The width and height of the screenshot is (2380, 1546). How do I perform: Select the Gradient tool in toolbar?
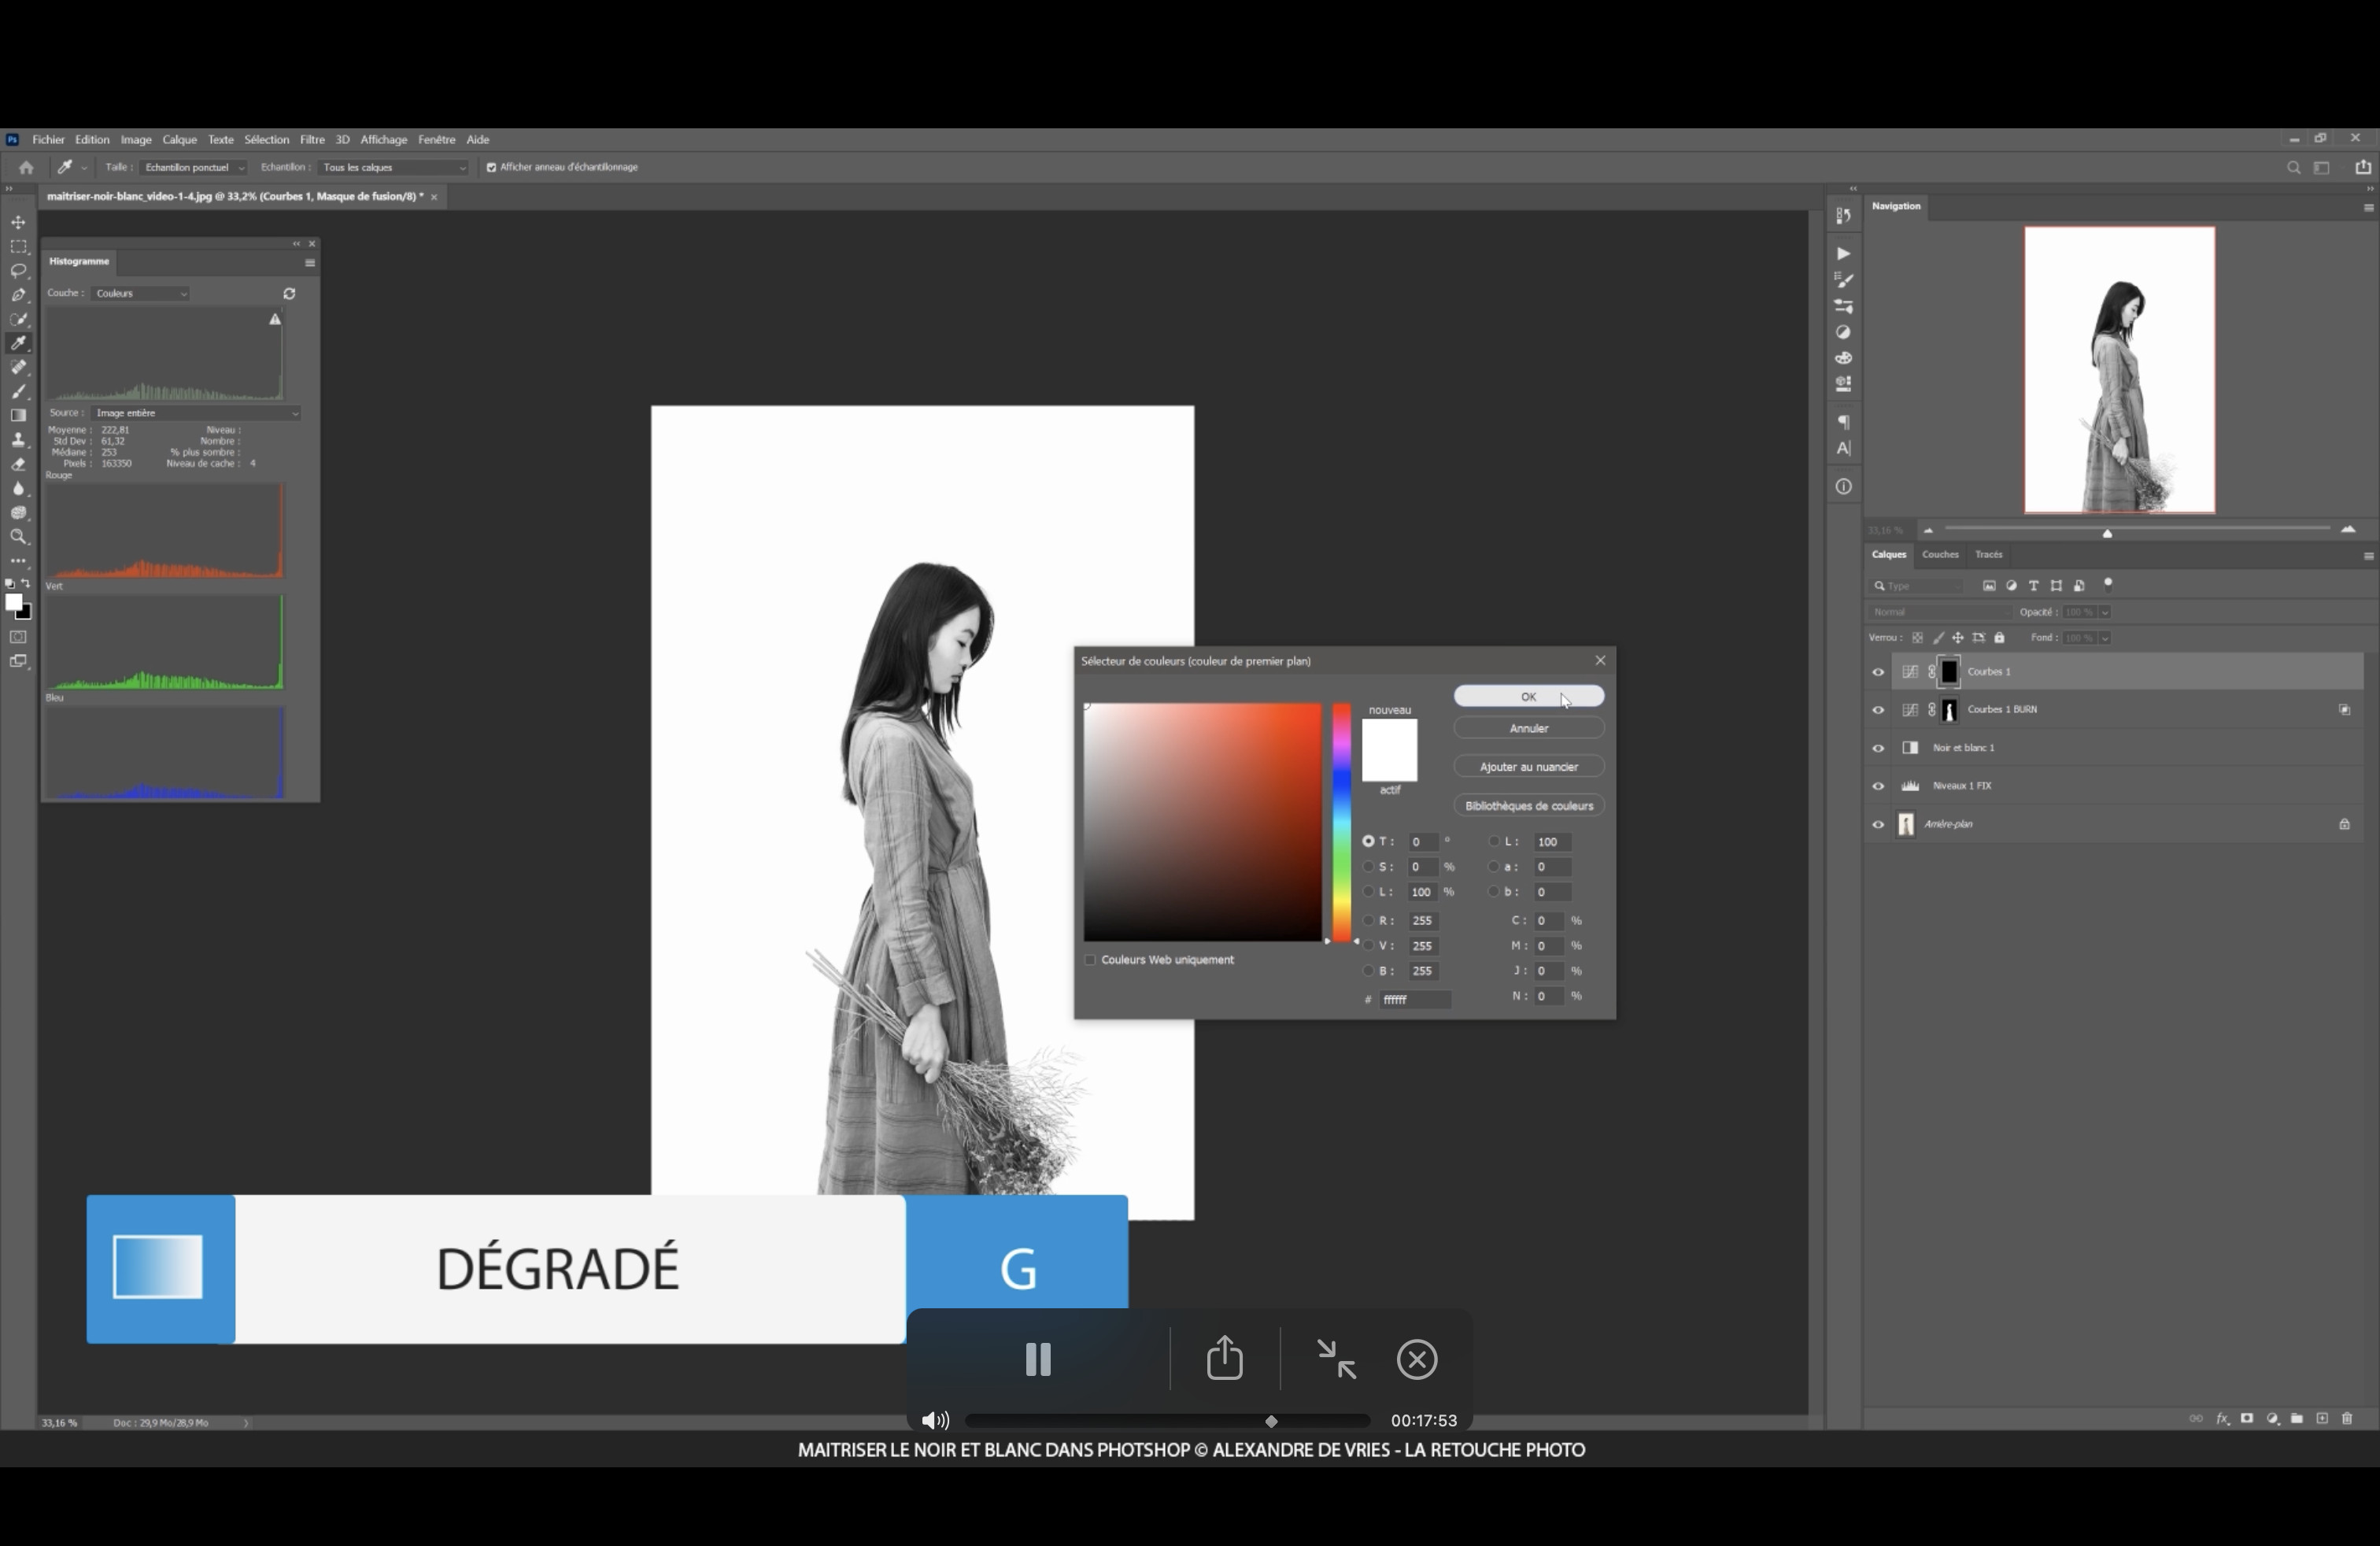pos(18,416)
